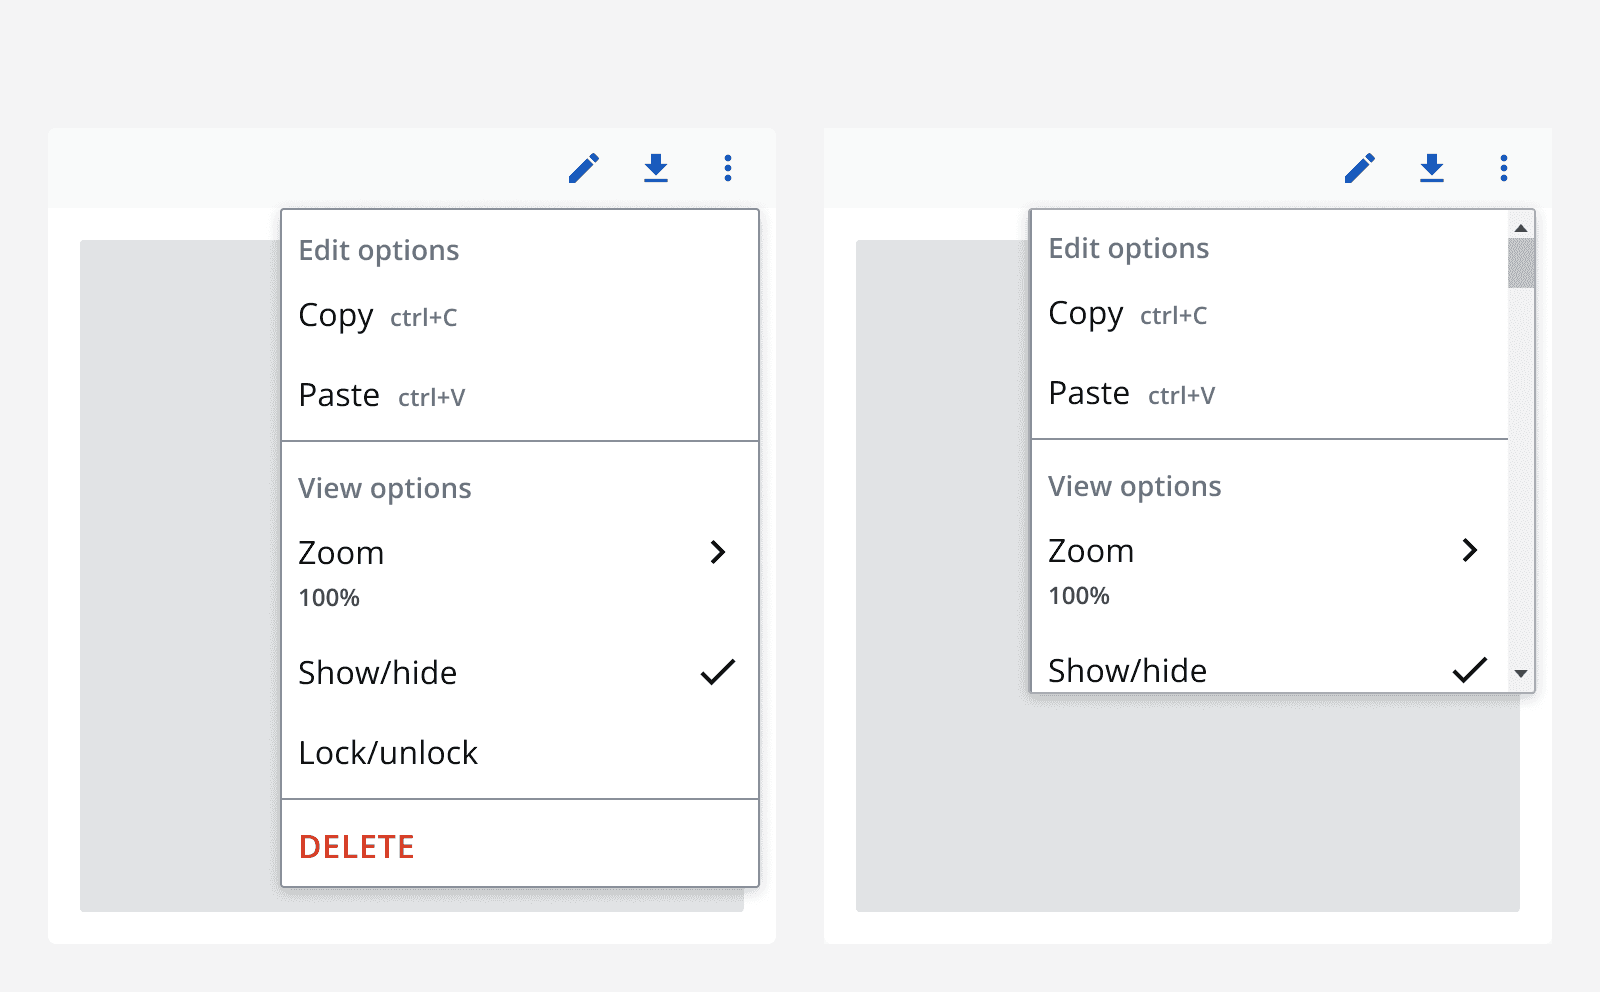Click the edit pencil icon on the right card
This screenshot has width=1600, height=992.
click(1360, 168)
